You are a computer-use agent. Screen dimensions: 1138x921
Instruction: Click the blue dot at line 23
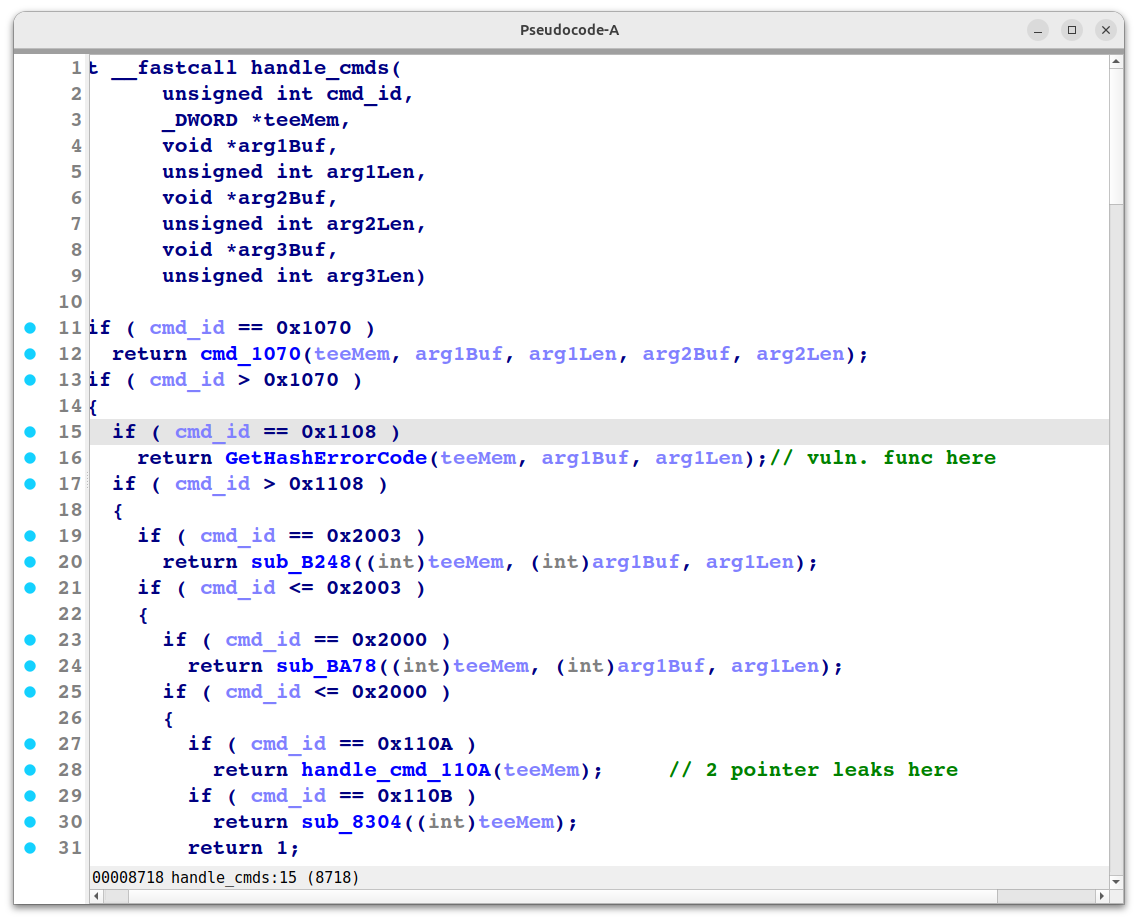coord(30,639)
